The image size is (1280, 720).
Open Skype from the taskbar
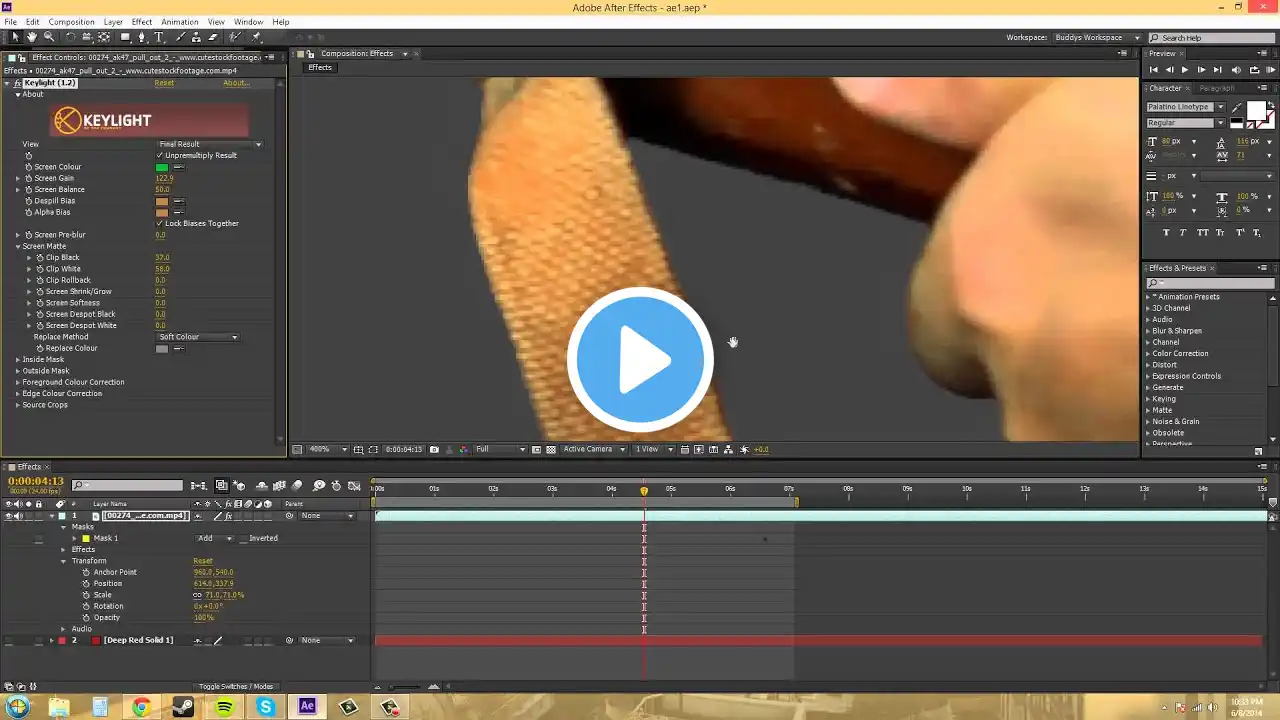click(265, 707)
